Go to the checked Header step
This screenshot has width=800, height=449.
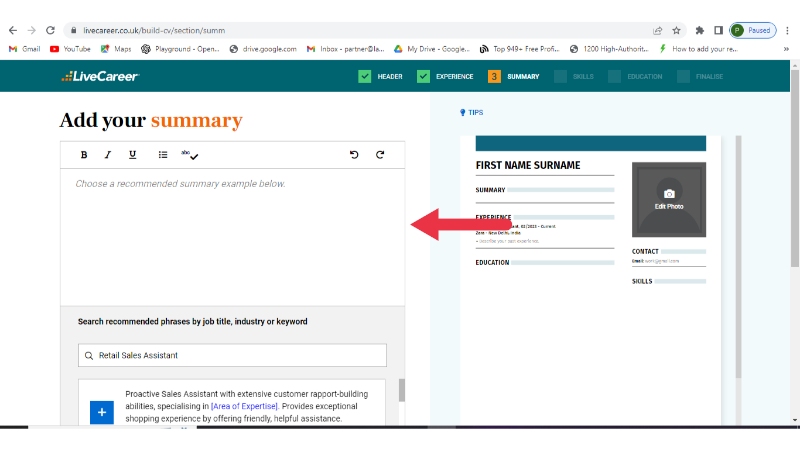[380, 76]
